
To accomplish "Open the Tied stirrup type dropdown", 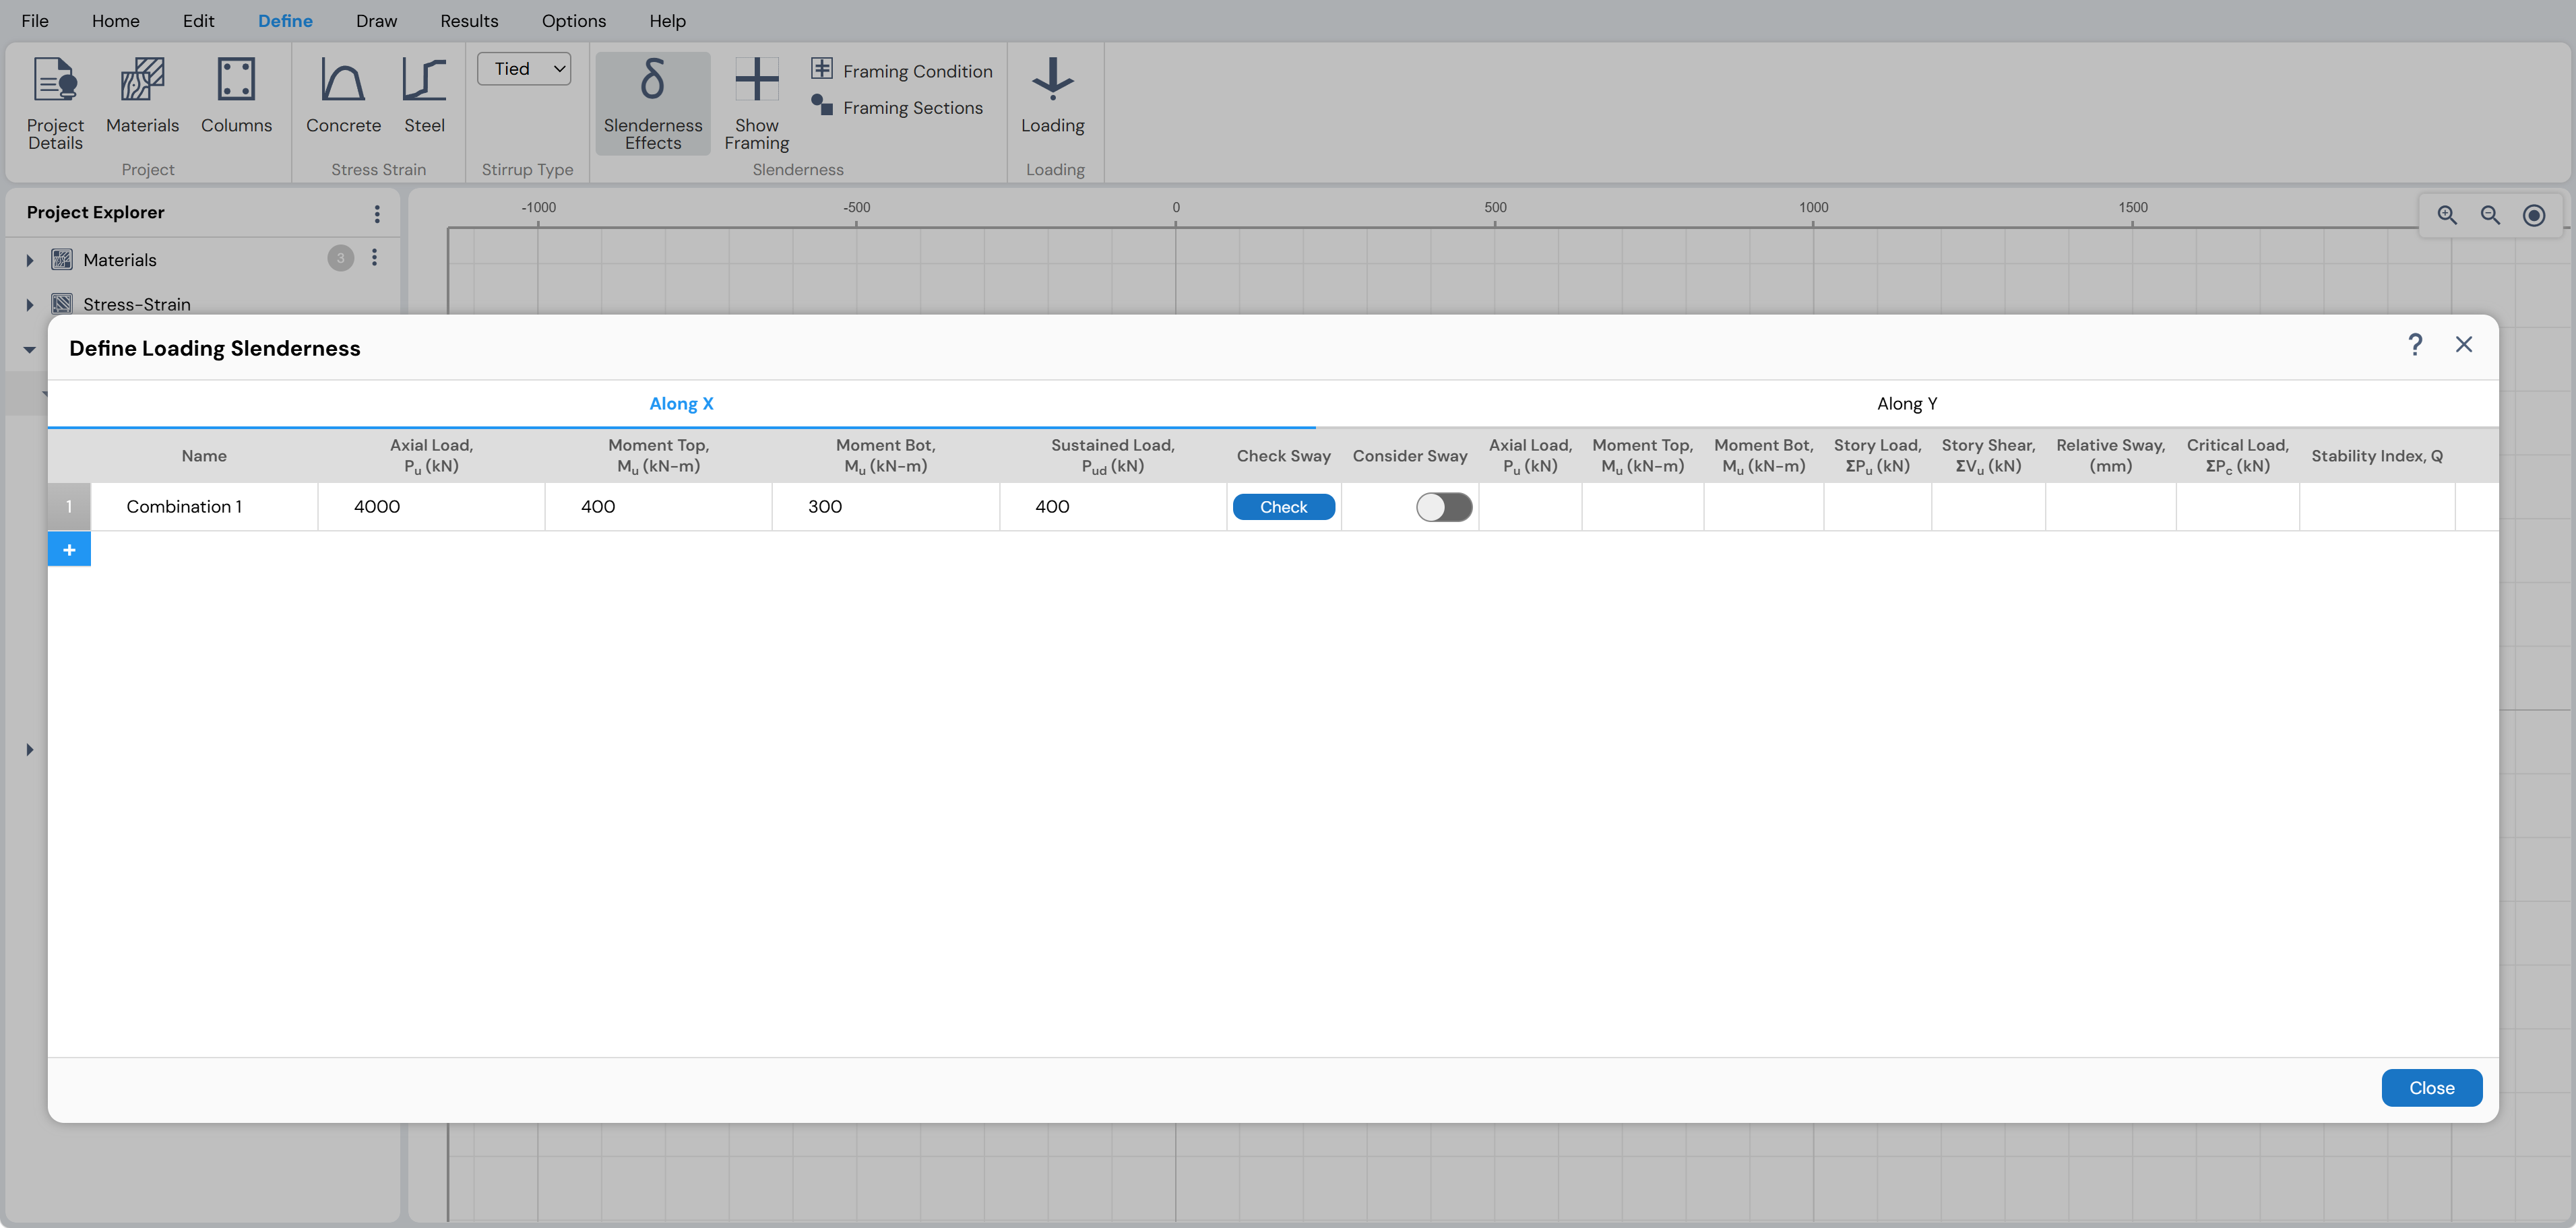I will pos(524,69).
